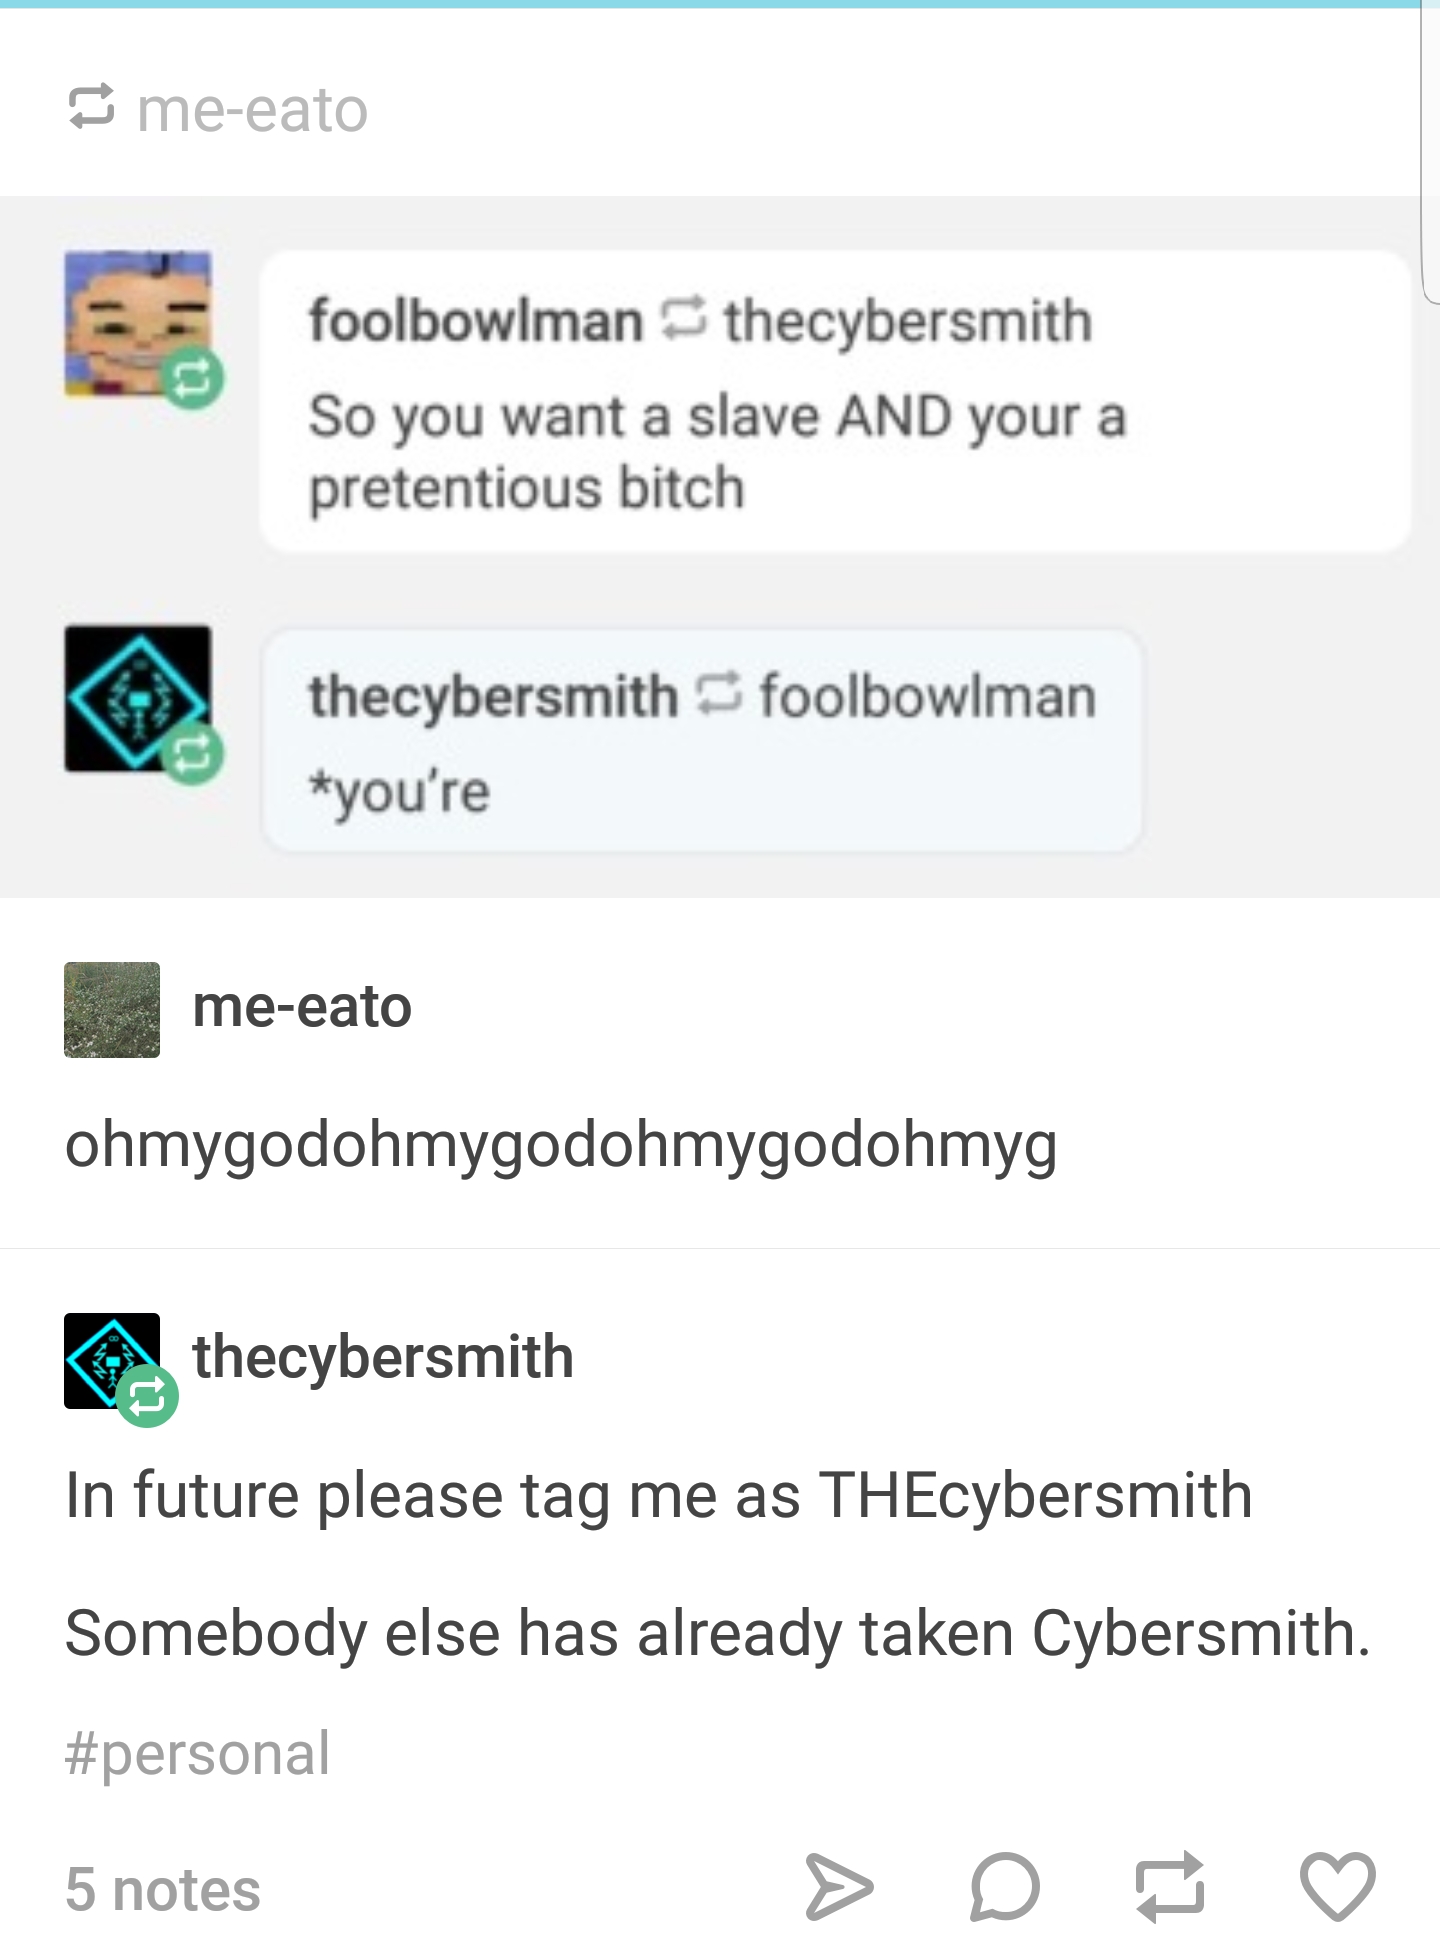Click the ohmygodohmygod comment text
The height and width of the screenshot is (1959, 1440).
(561, 1146)
